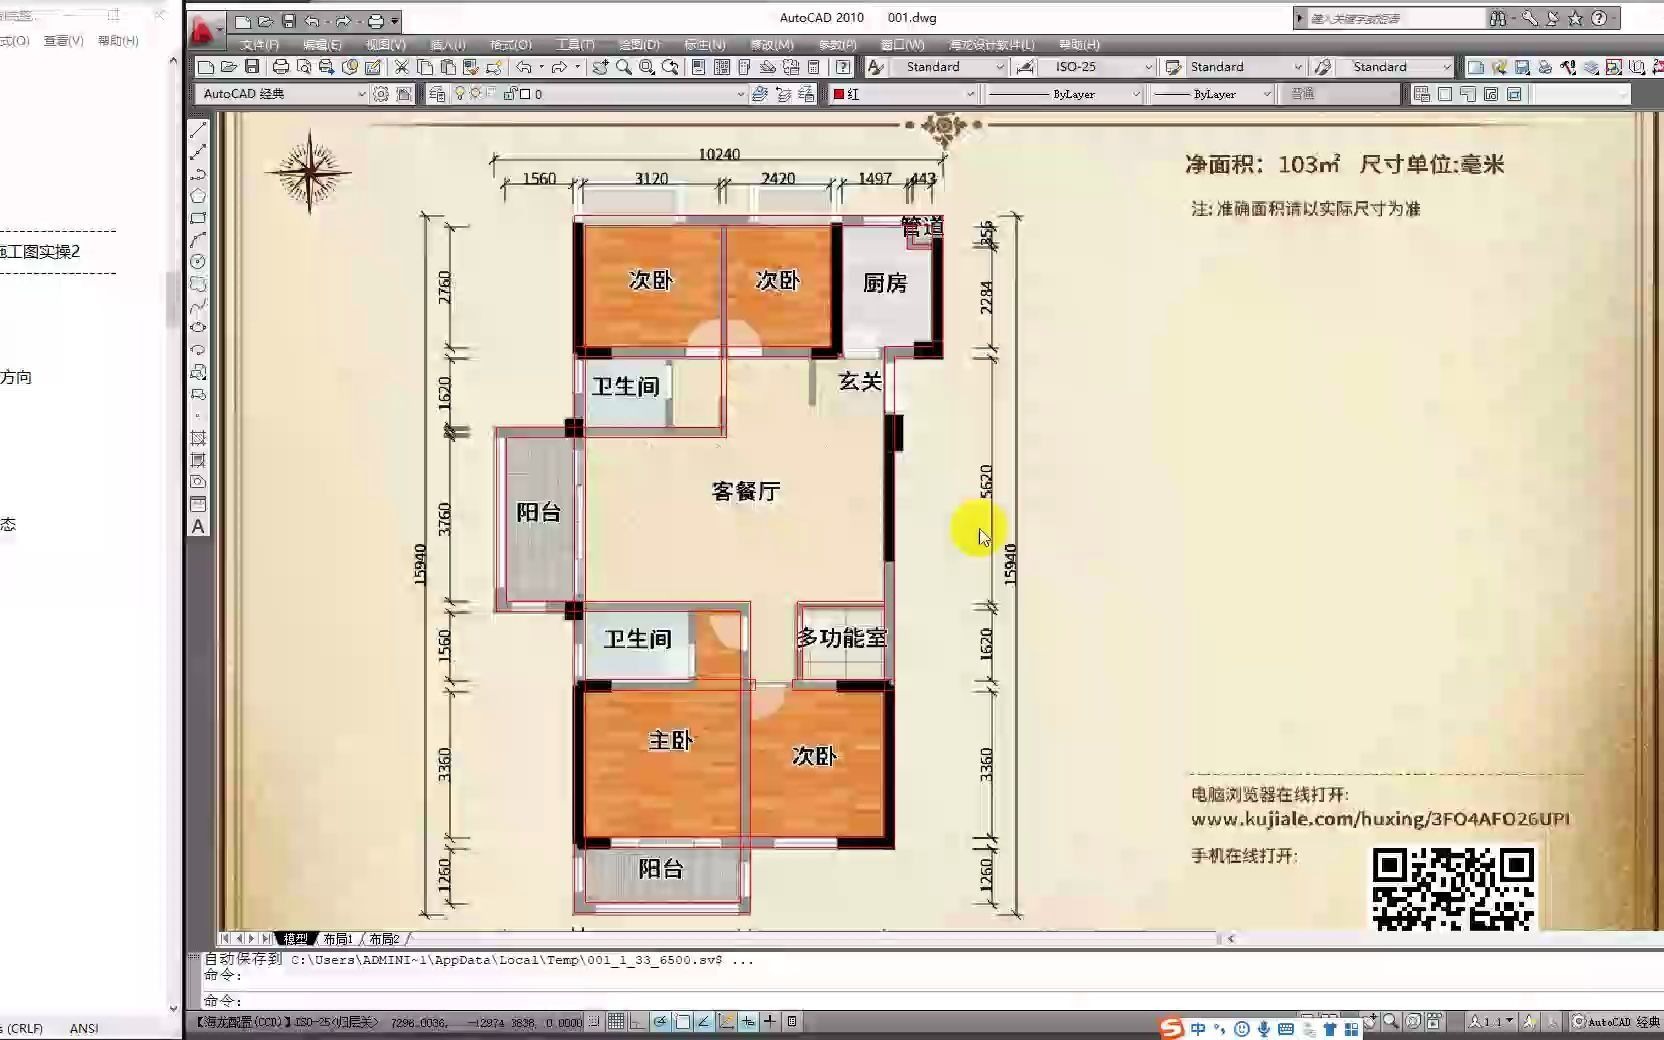Toggle the layer lock padlock icon
1664x1040 pixels.
tap(511, 93)
